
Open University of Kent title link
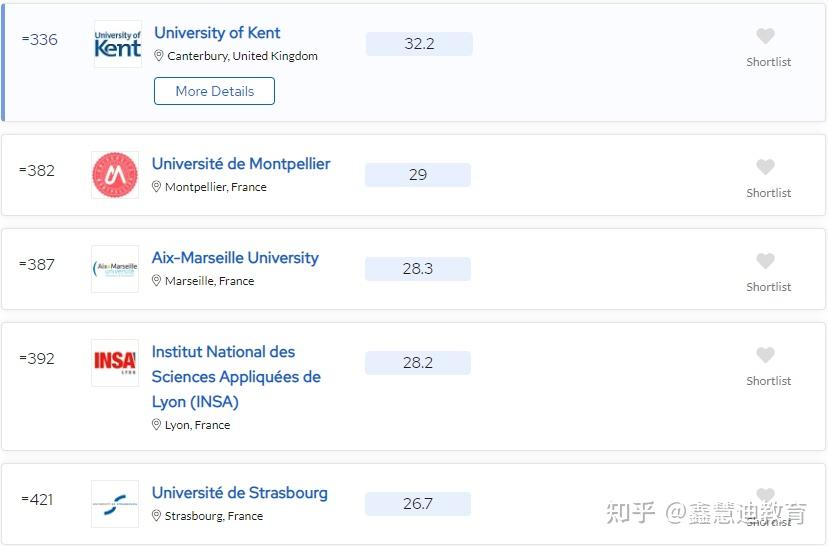coord(217,33)
